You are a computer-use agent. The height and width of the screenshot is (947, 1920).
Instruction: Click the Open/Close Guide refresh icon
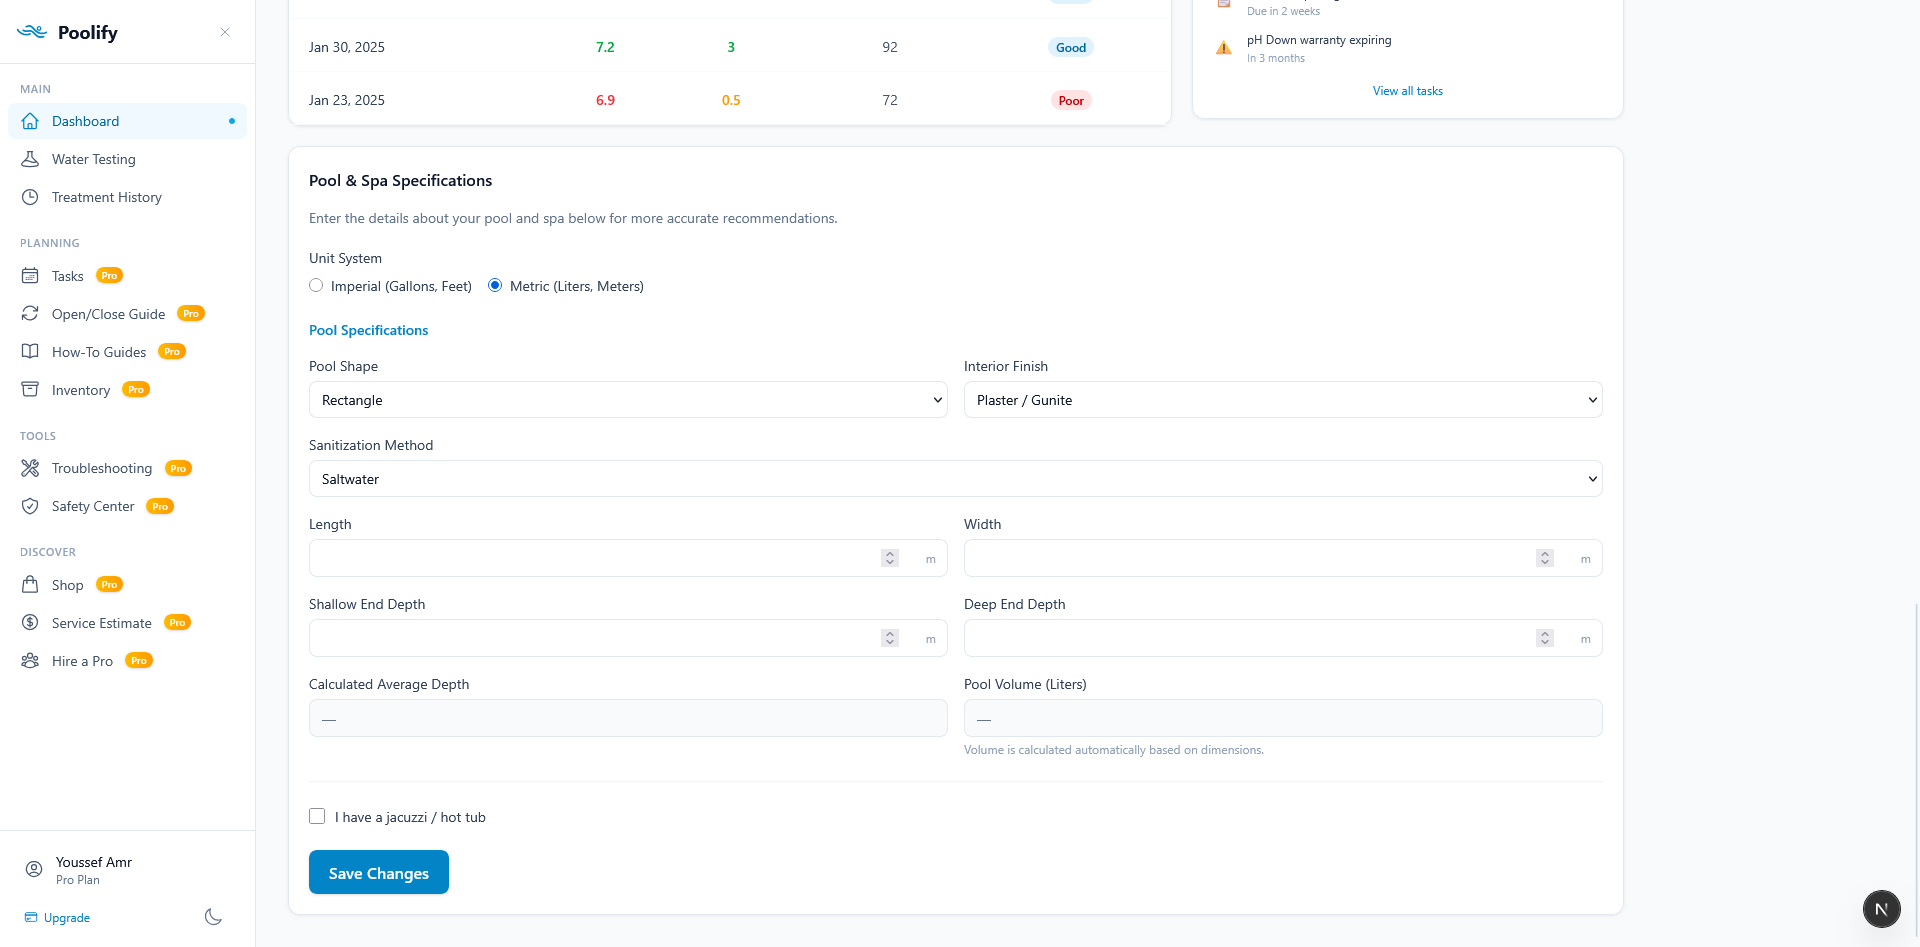[x=30, y=314]
